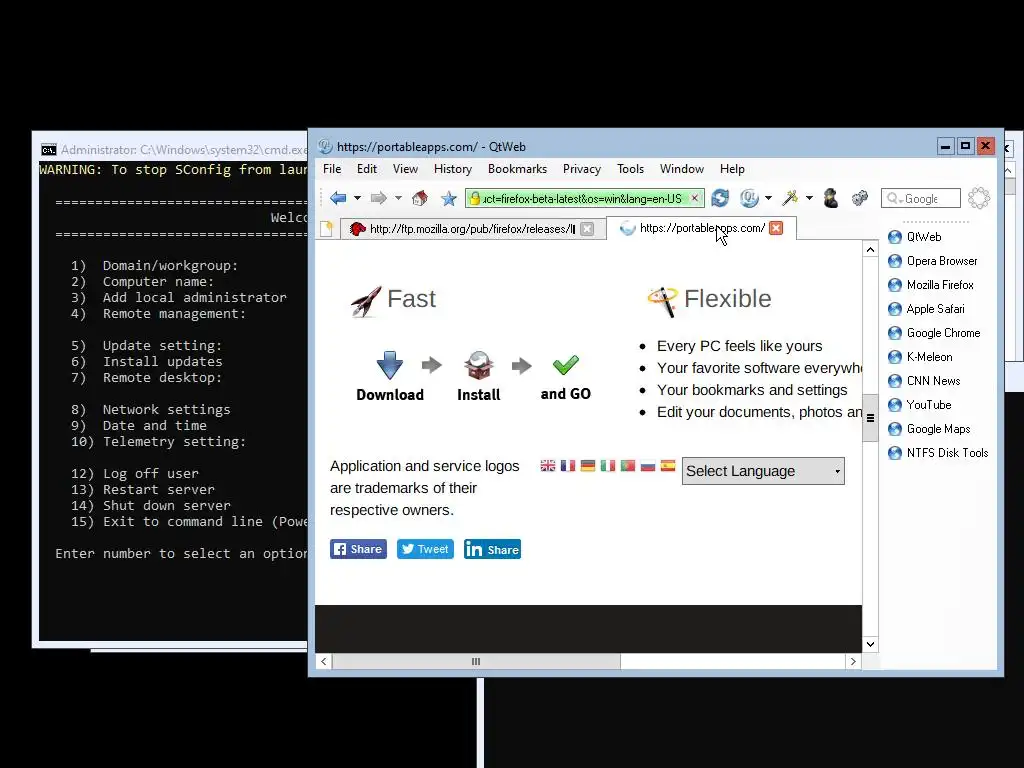The height and width of the screenshot is (768, 1024).
Task: Click the address bar URL field
Action: (583, 199)
